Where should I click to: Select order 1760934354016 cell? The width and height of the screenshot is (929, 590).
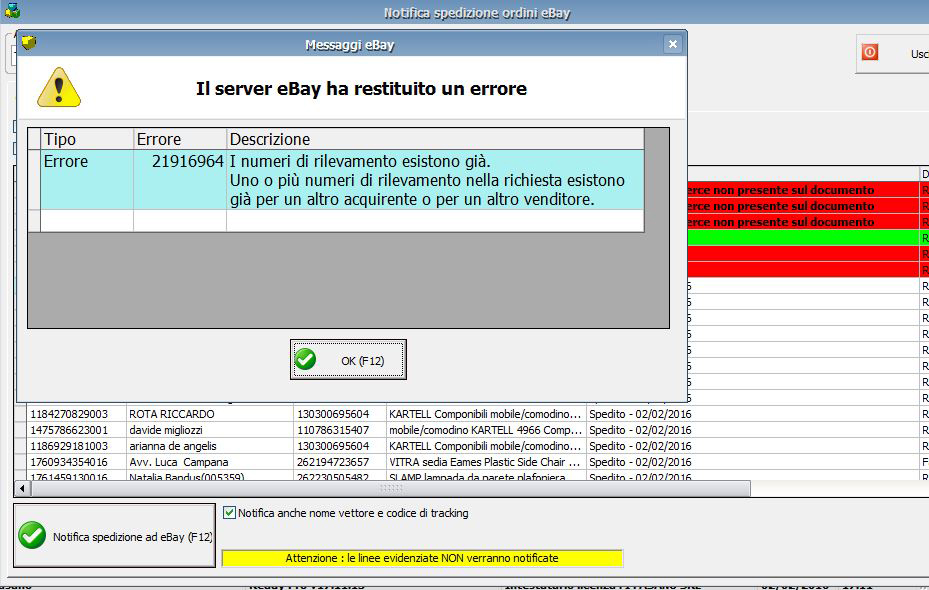pyautogui.click(x=77, y=461)
